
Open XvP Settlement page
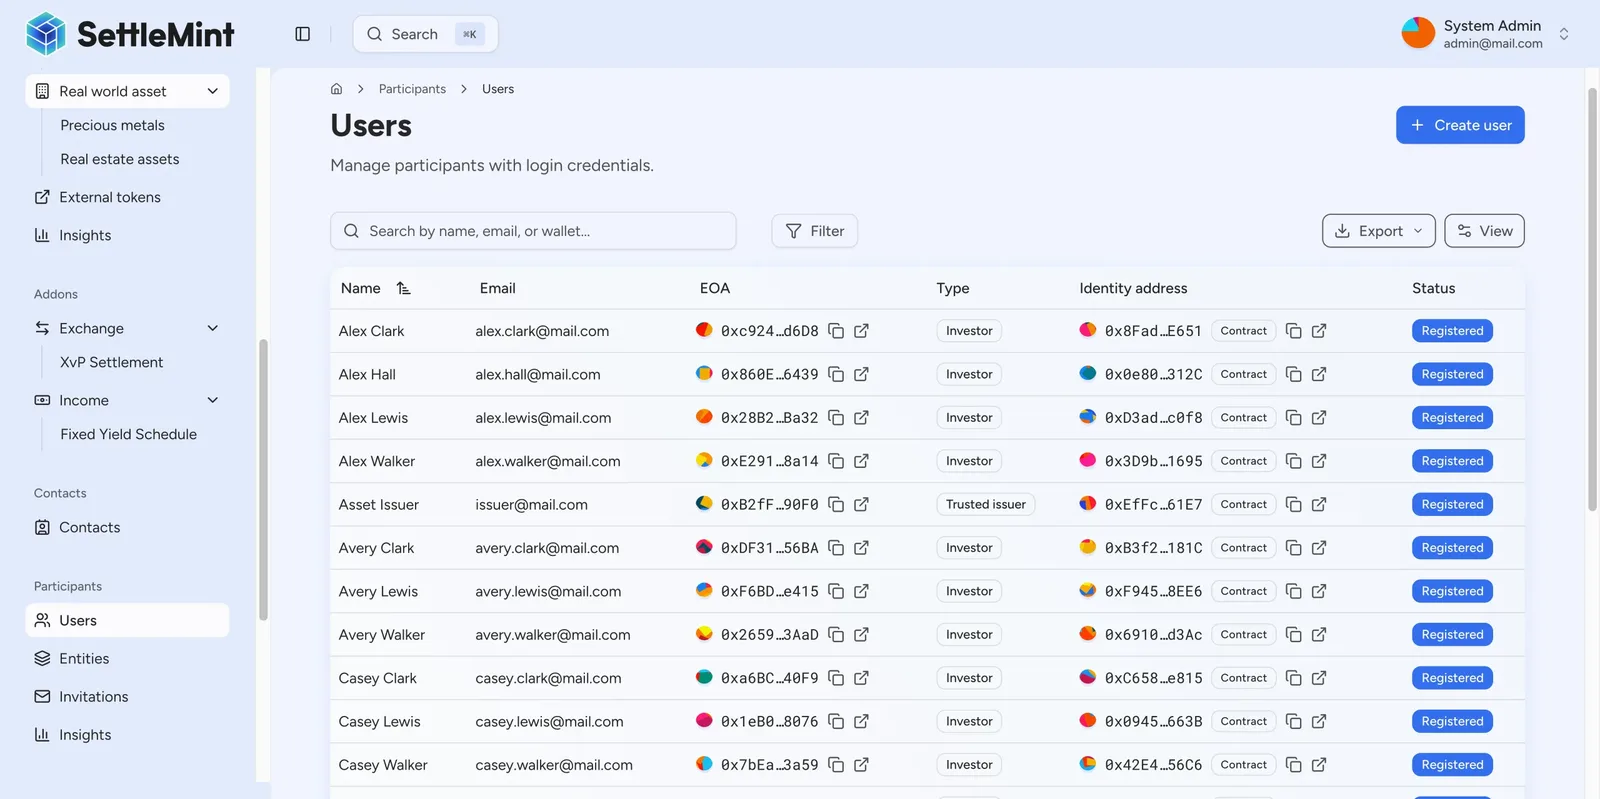(x=111, y=362)
